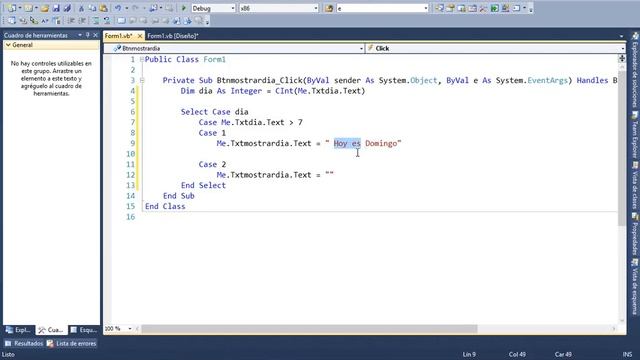
Task: Open the find combo box containing 'e'
Action: pyautogui.click(x=426, y=8)
